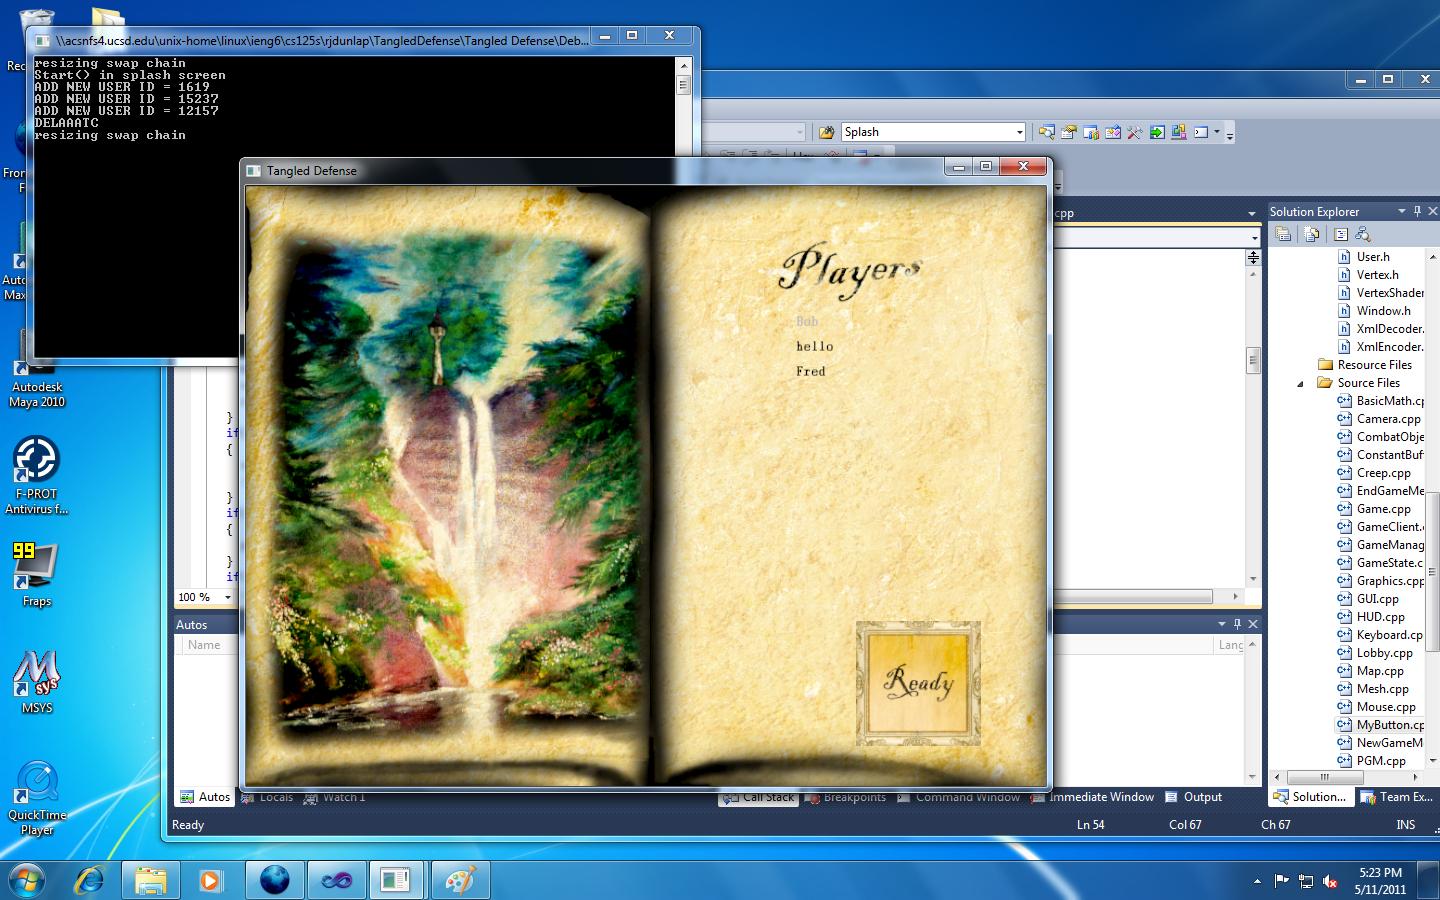Click the Windows Start orb

coord(26,880)
